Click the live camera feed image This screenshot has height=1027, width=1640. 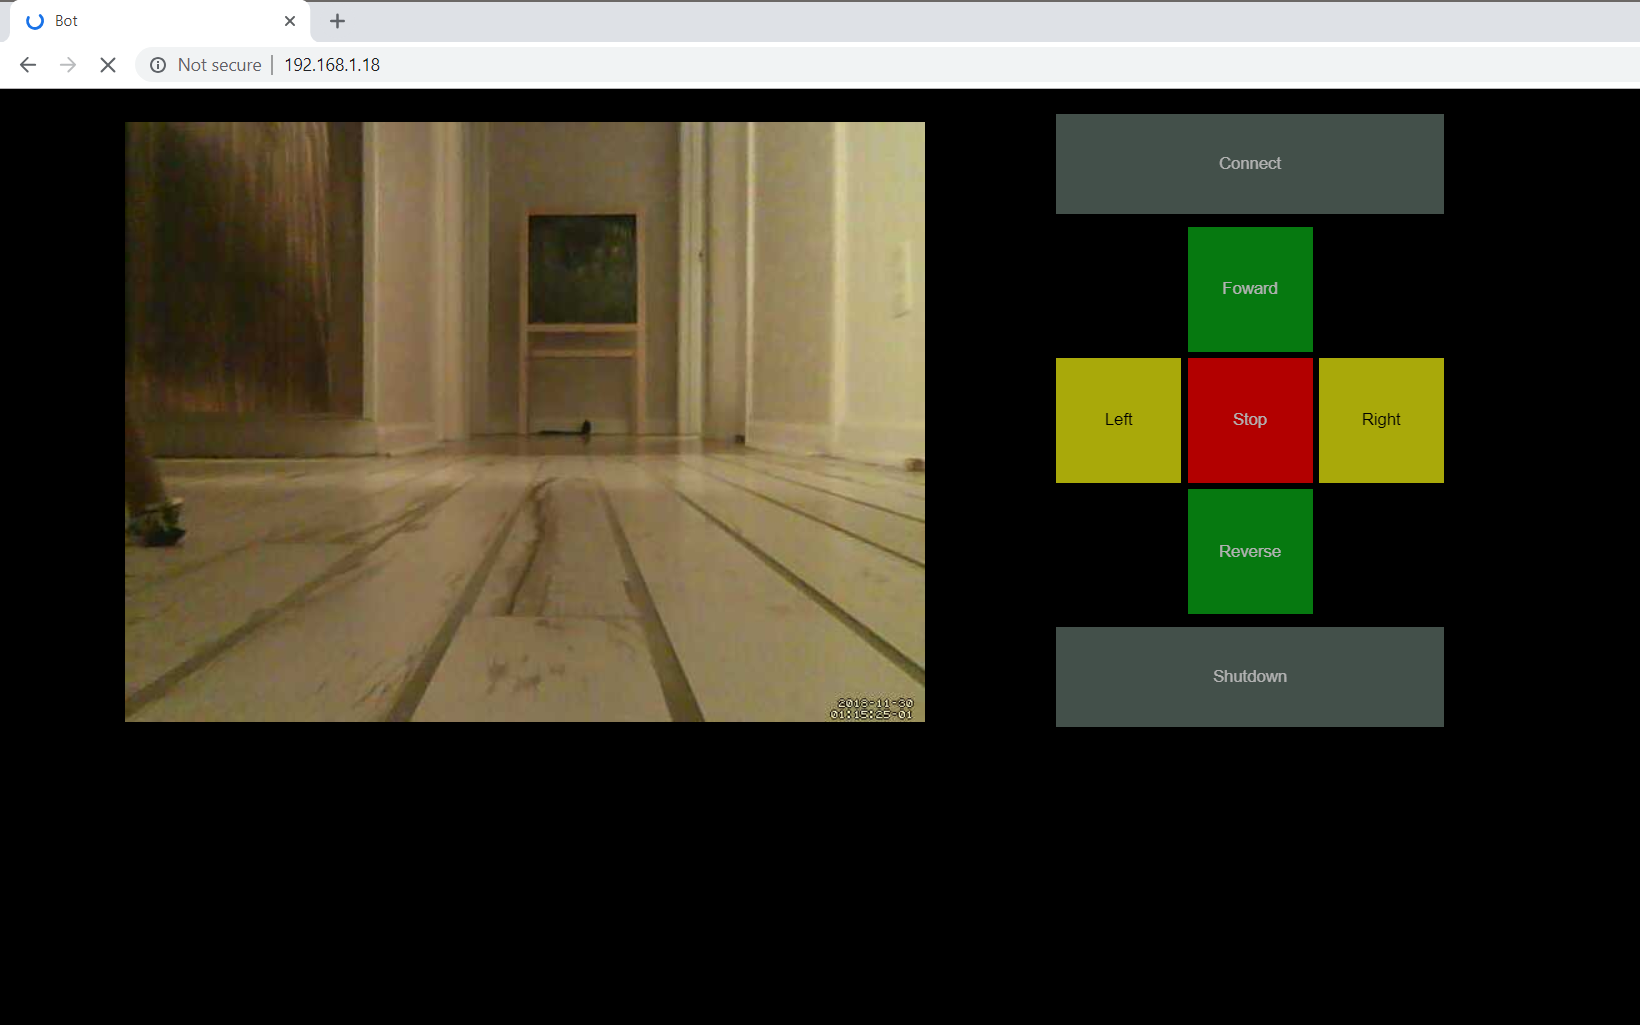coord(525,421)
